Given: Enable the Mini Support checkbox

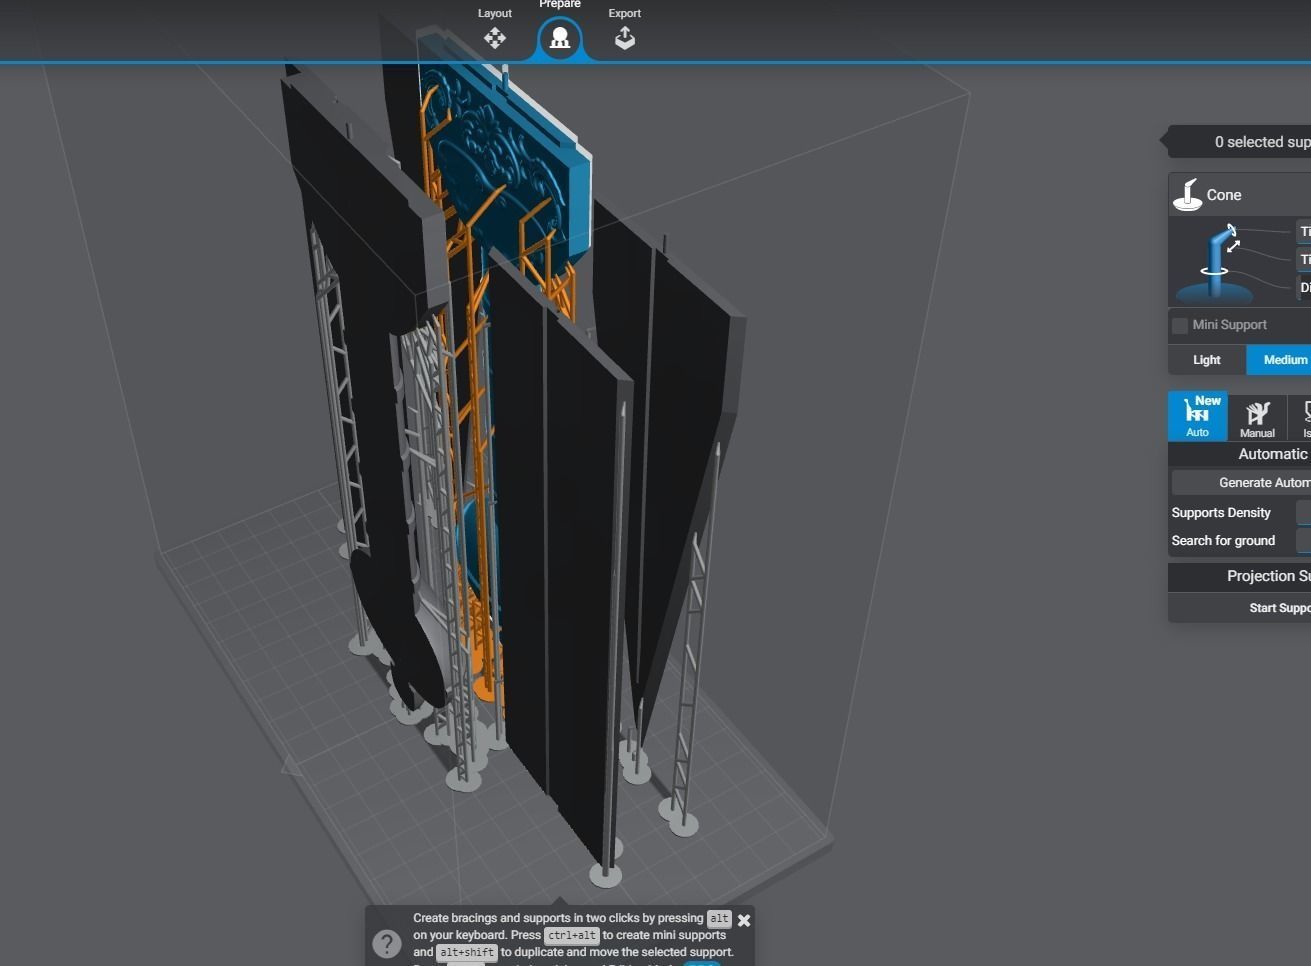Looking at the screenshot, I should point(1180,325).
